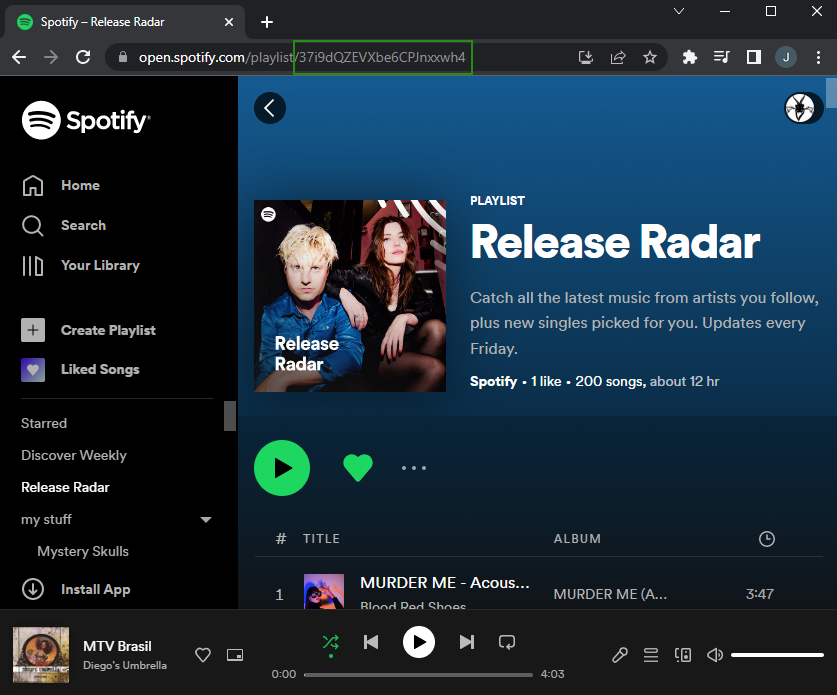Click the Spotify author link

pos(493,382)
